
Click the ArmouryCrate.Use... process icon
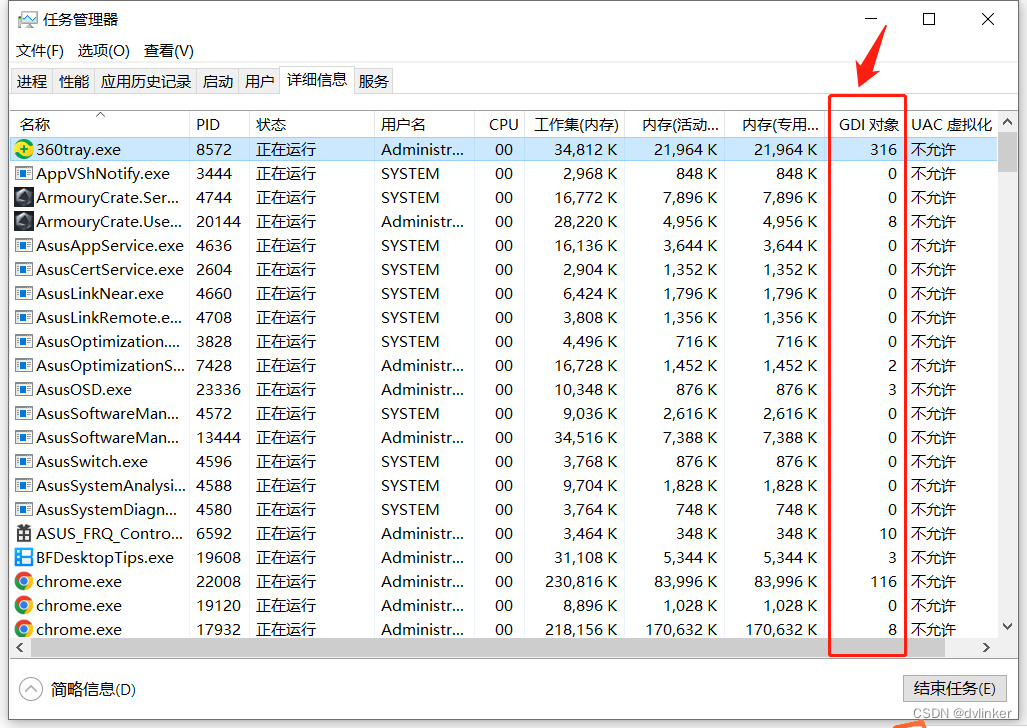24,221
